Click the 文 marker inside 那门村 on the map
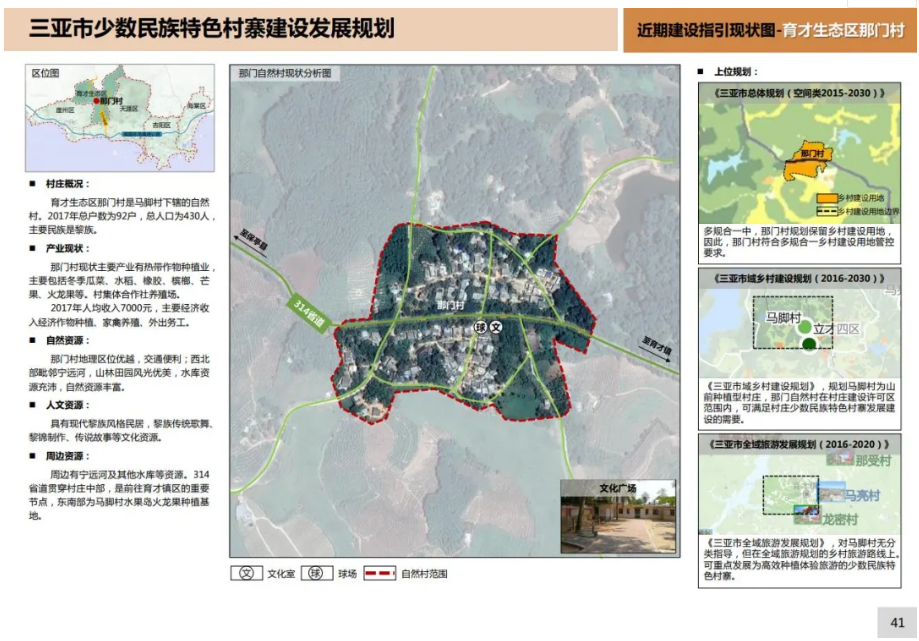 (x=495, y=327)
